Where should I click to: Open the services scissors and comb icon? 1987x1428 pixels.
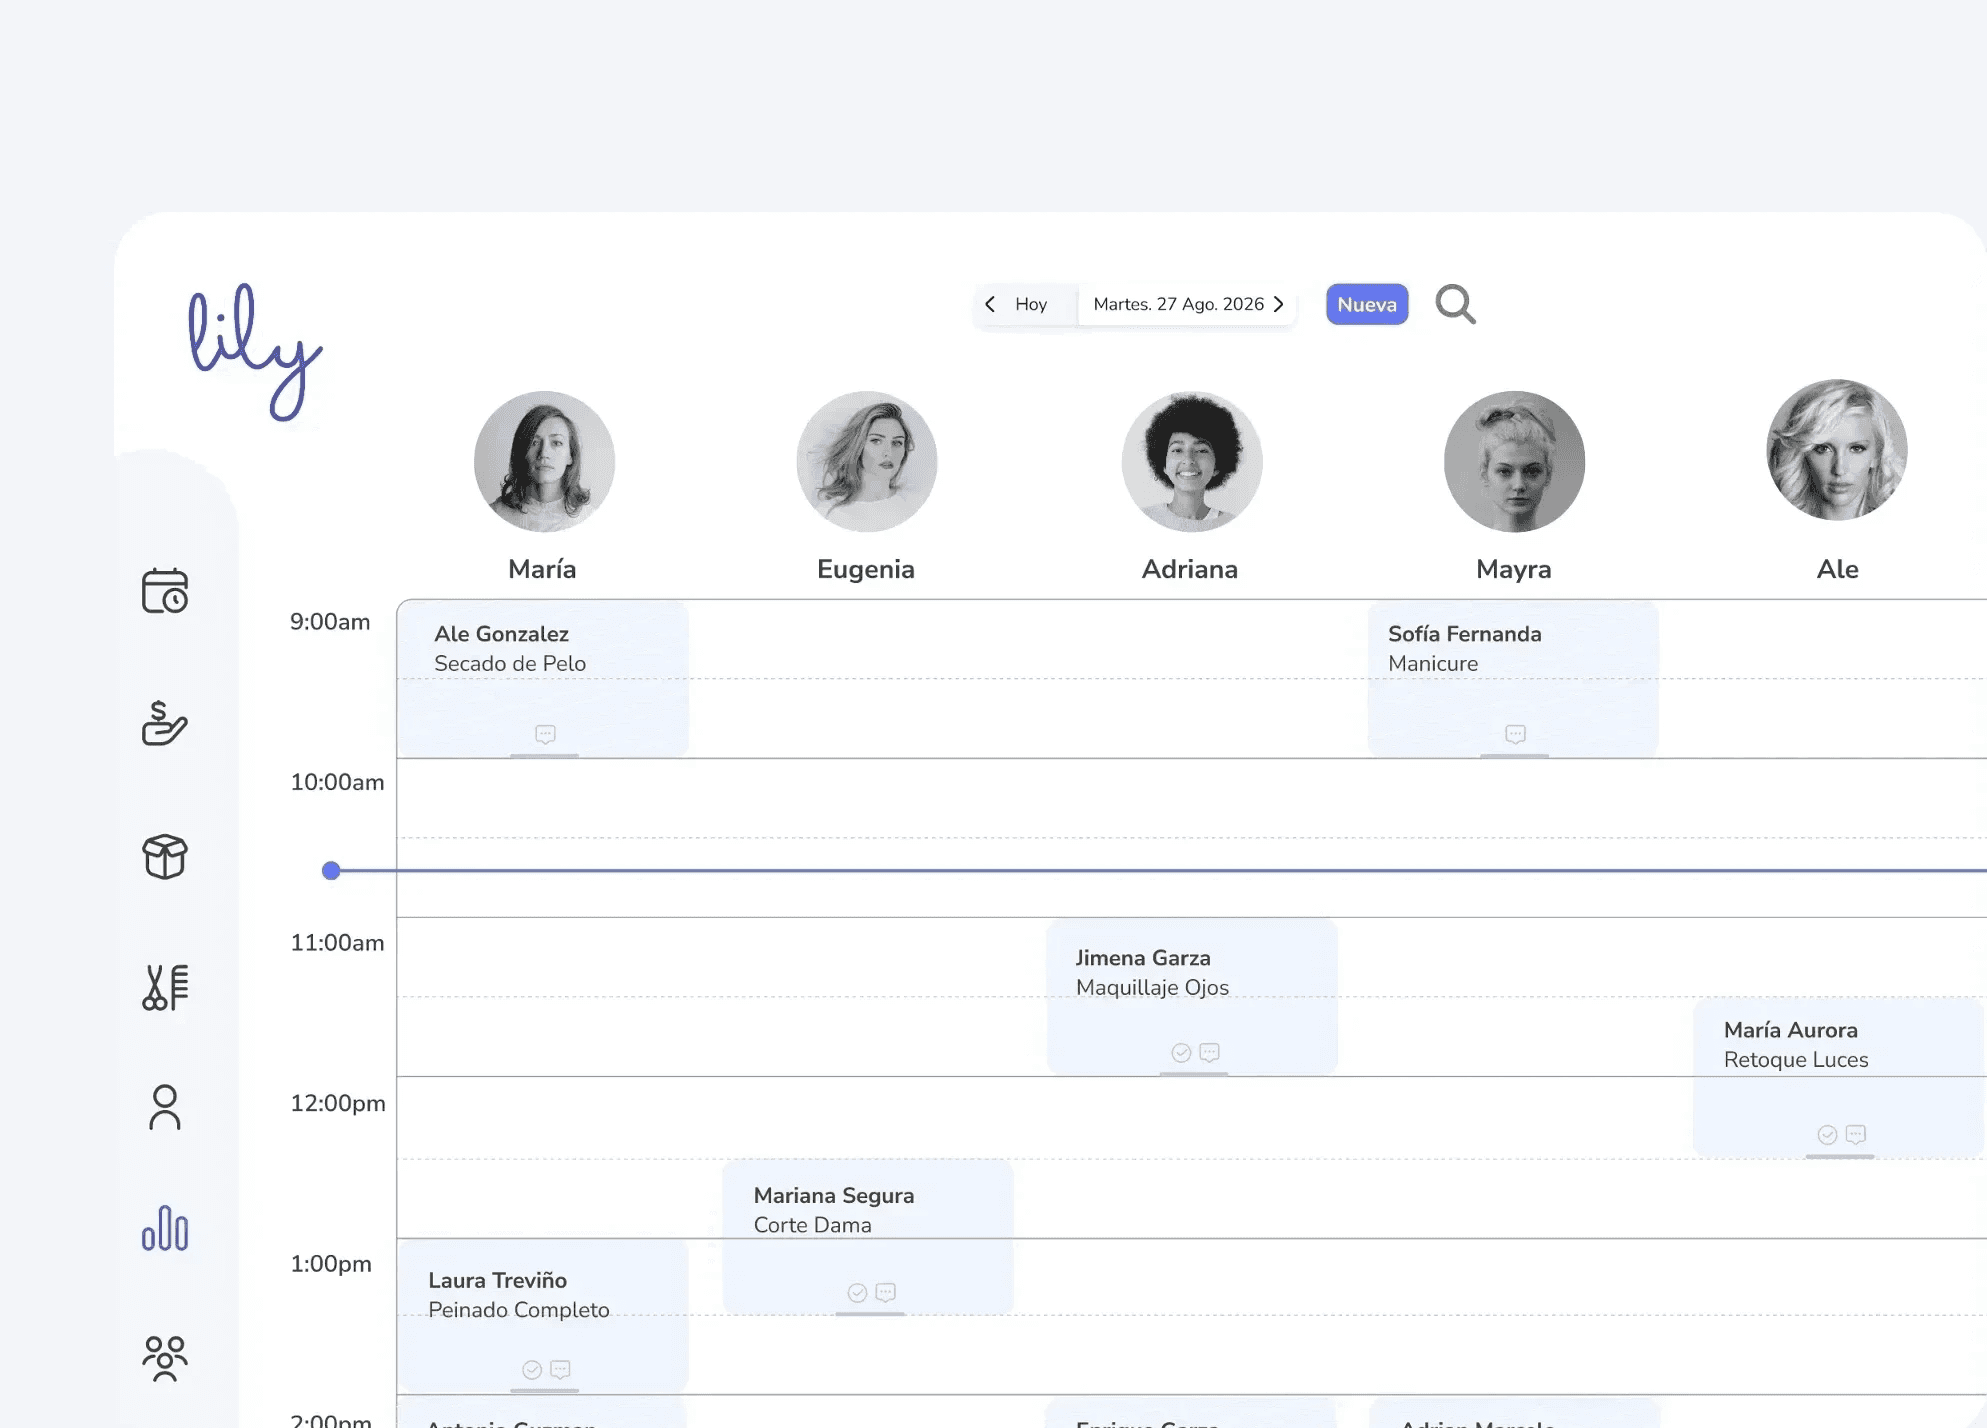pyautogui.click(x=165, y=988)
